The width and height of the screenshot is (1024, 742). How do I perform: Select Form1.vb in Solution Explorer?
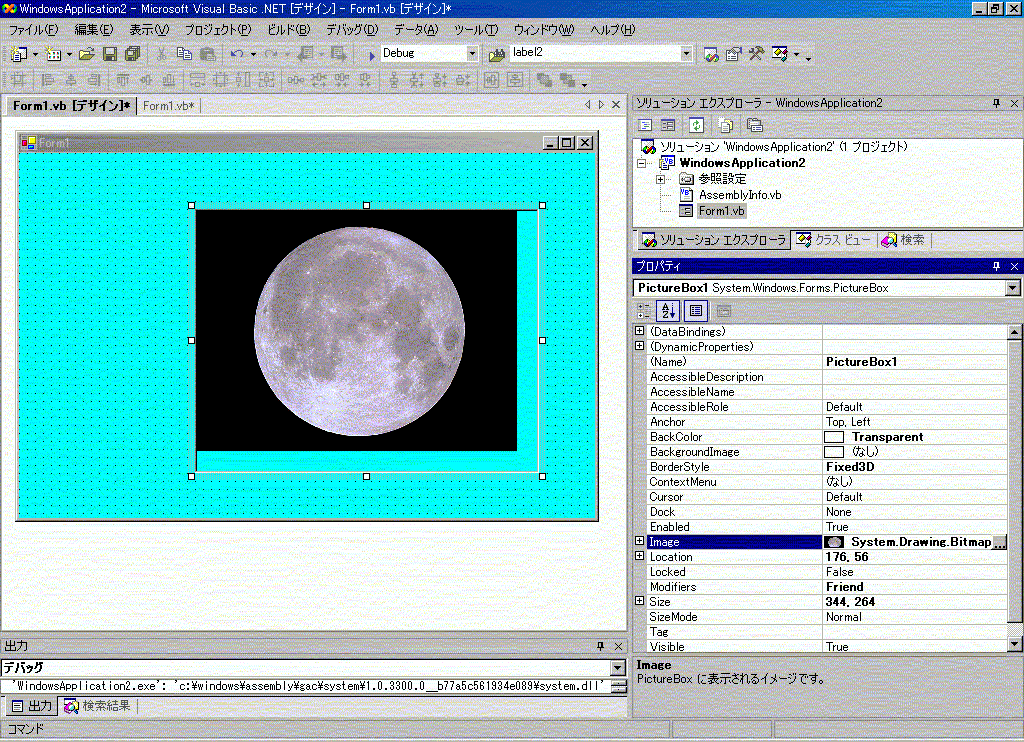(x=721, y=211)
